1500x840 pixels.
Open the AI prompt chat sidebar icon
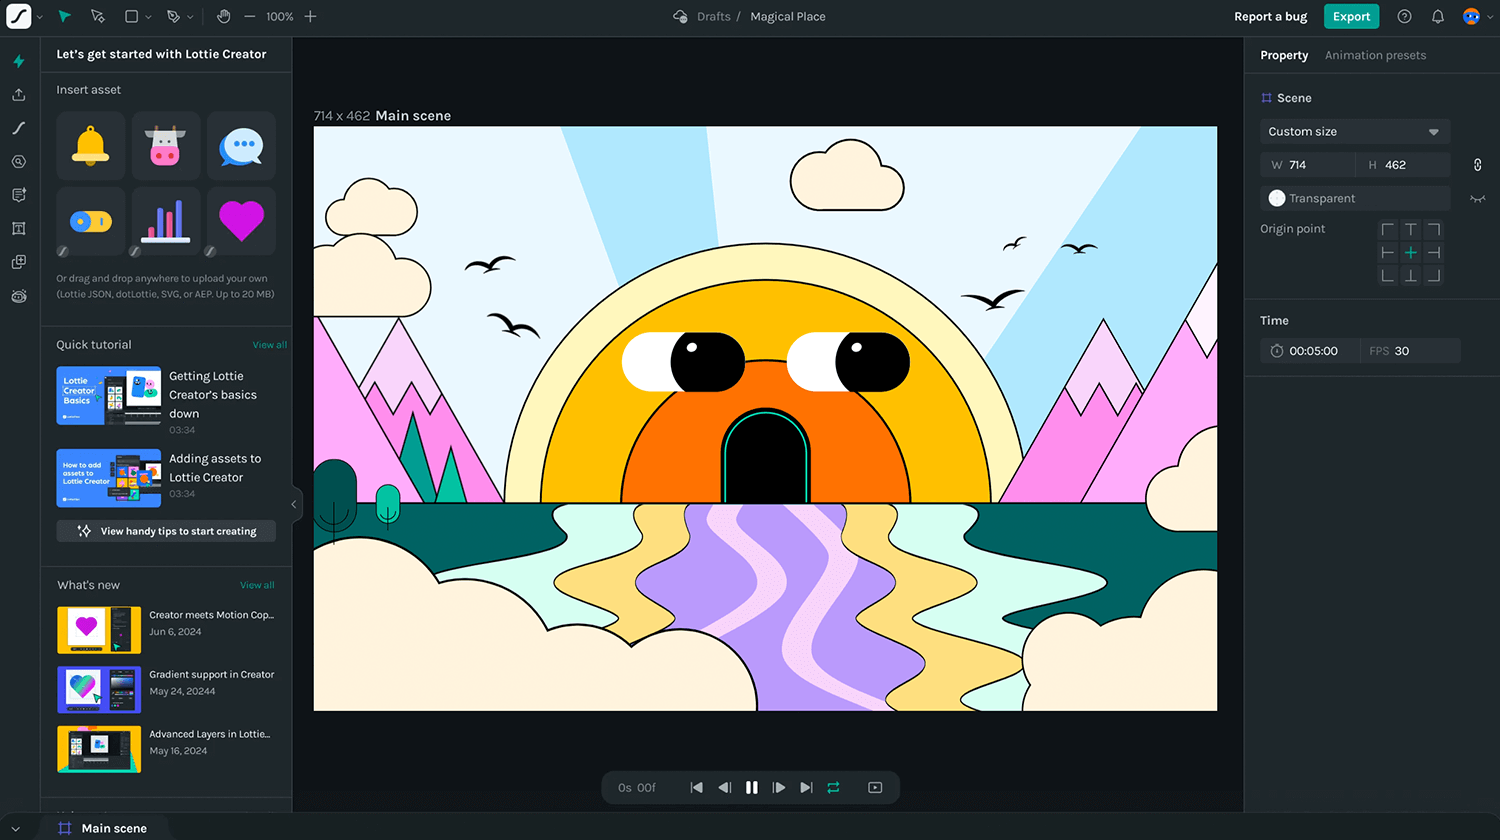click(18, 195)
